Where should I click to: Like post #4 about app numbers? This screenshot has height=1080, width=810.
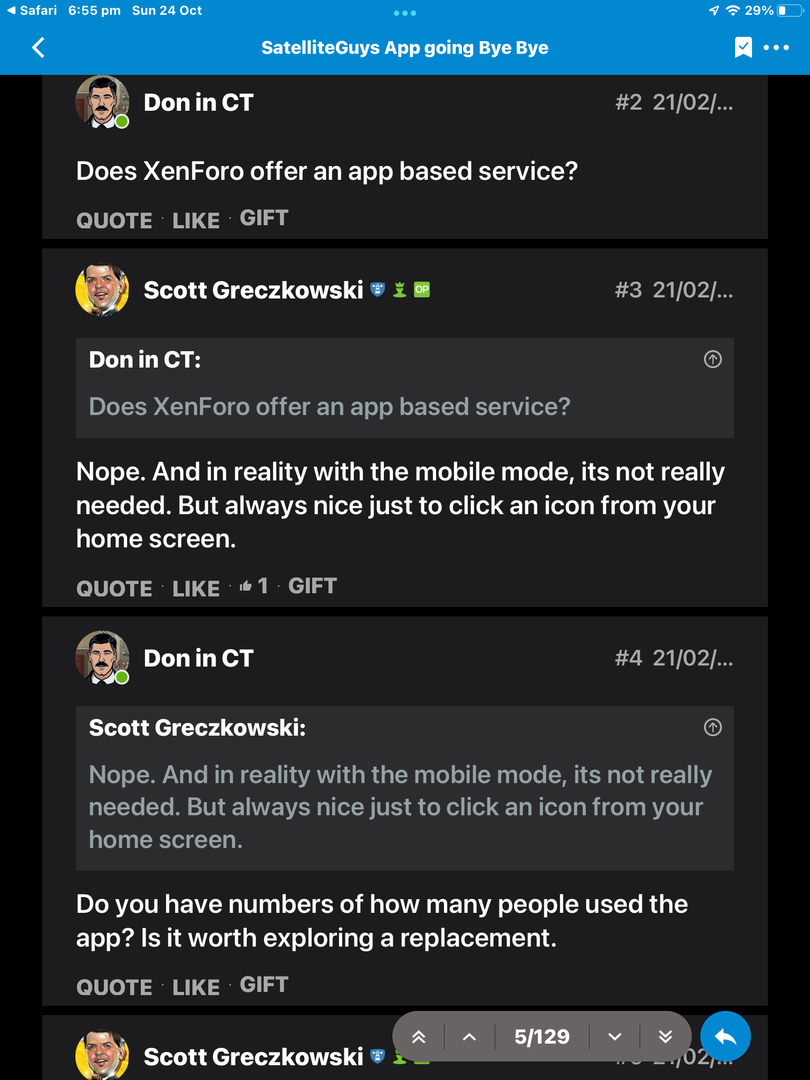coord(196,987)
